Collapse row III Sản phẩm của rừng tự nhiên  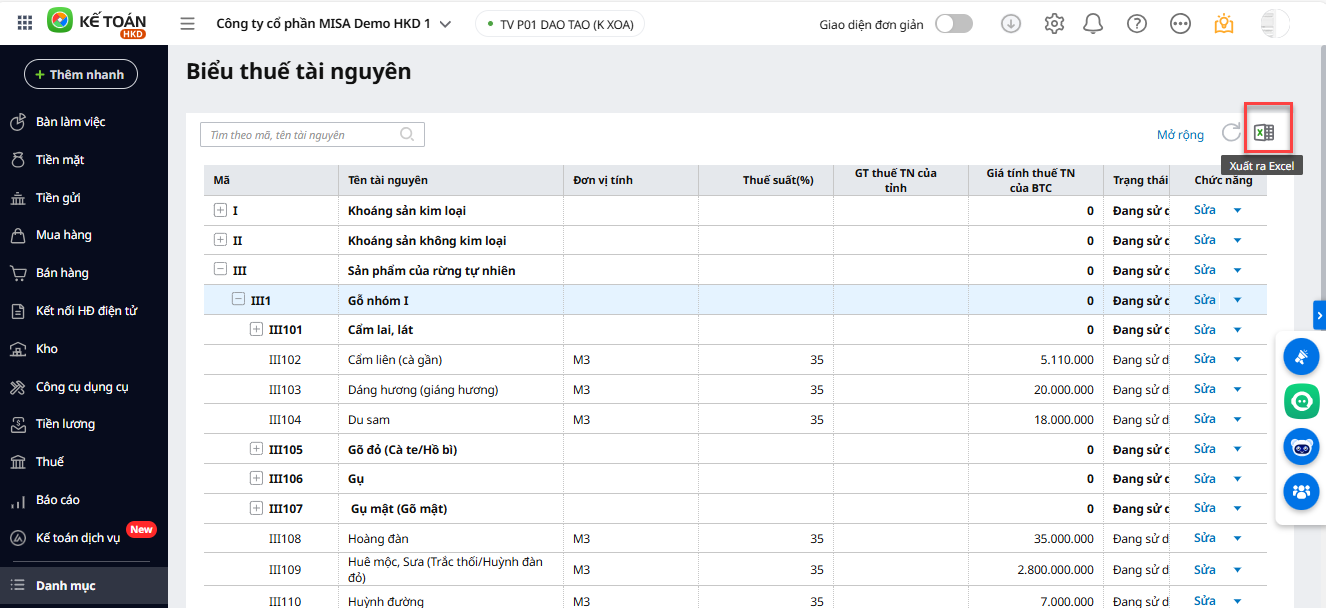(220, 270)
